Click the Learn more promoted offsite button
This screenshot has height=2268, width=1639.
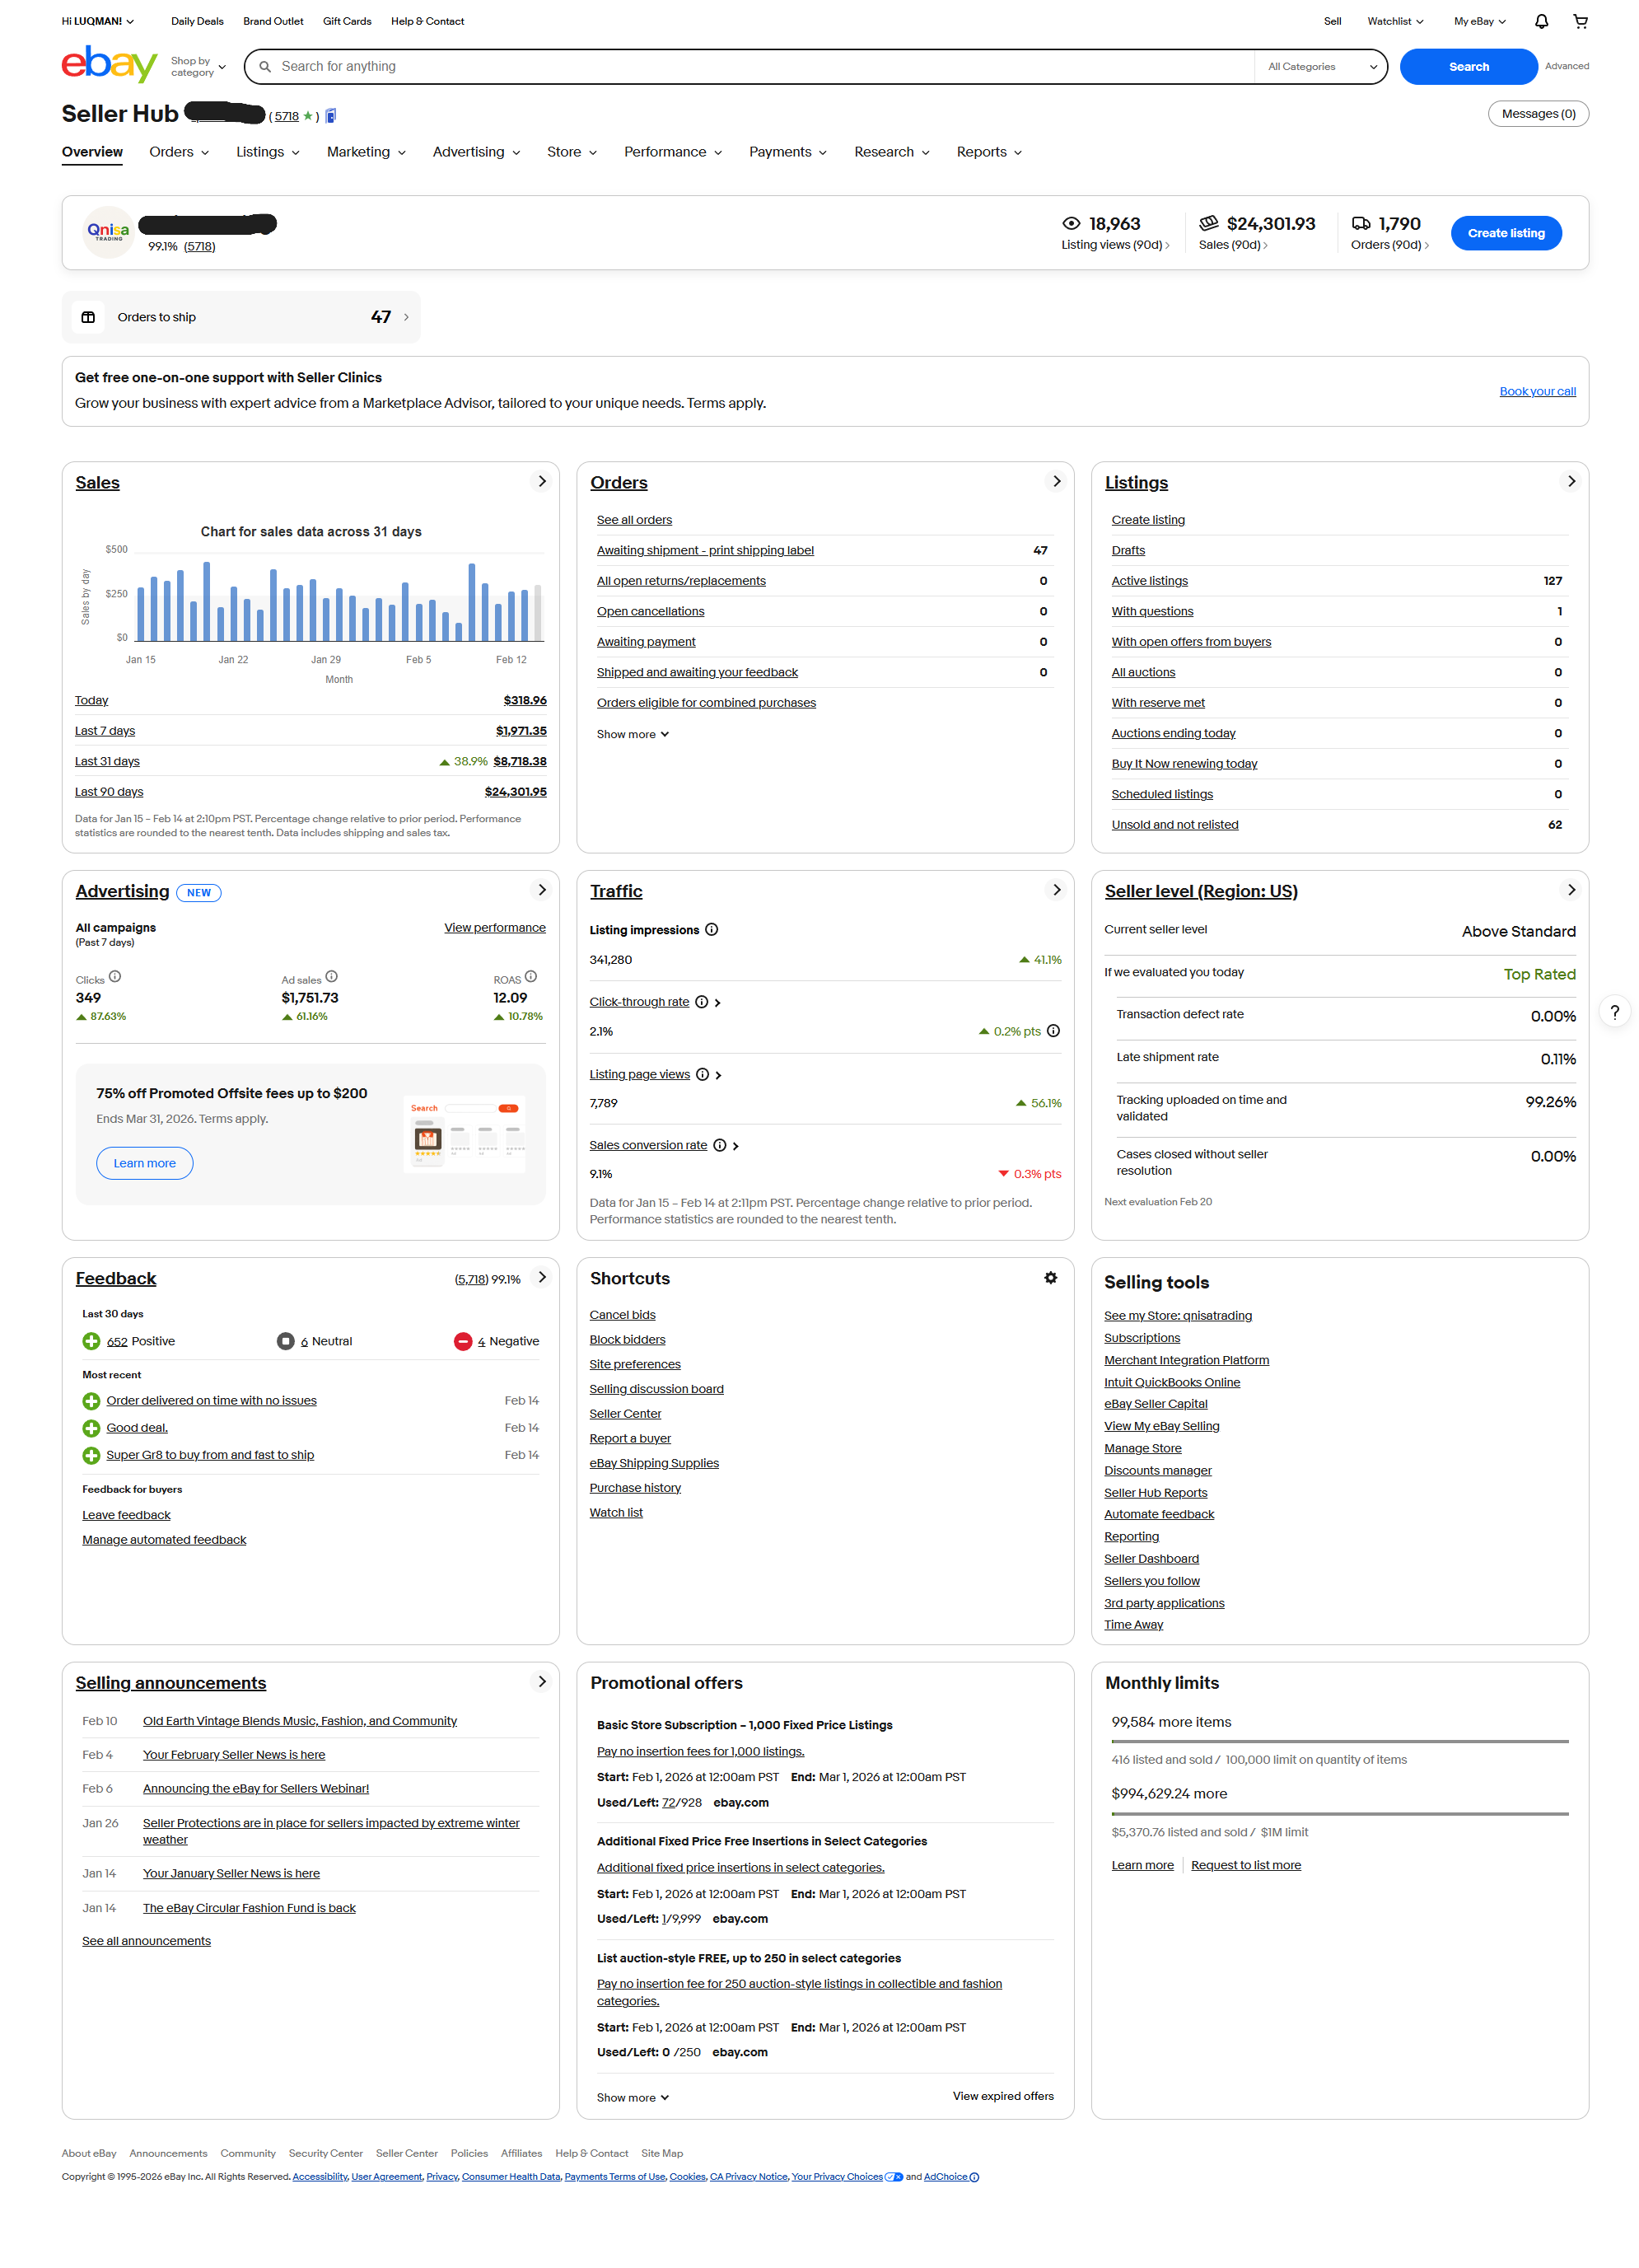pos(144,1163)
